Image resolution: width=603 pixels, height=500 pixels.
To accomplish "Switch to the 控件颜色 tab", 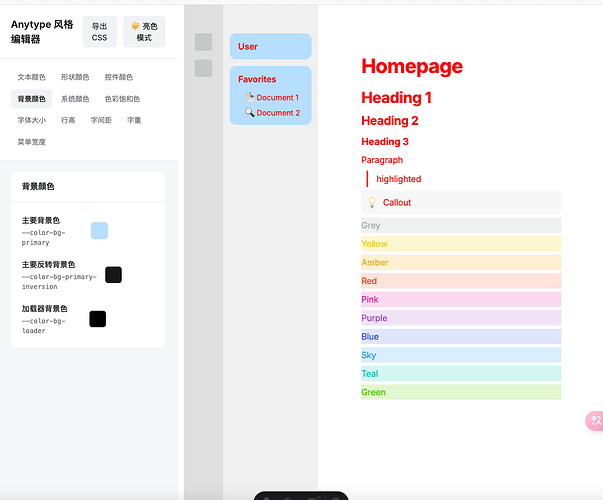I will click(x=119, y=77).
